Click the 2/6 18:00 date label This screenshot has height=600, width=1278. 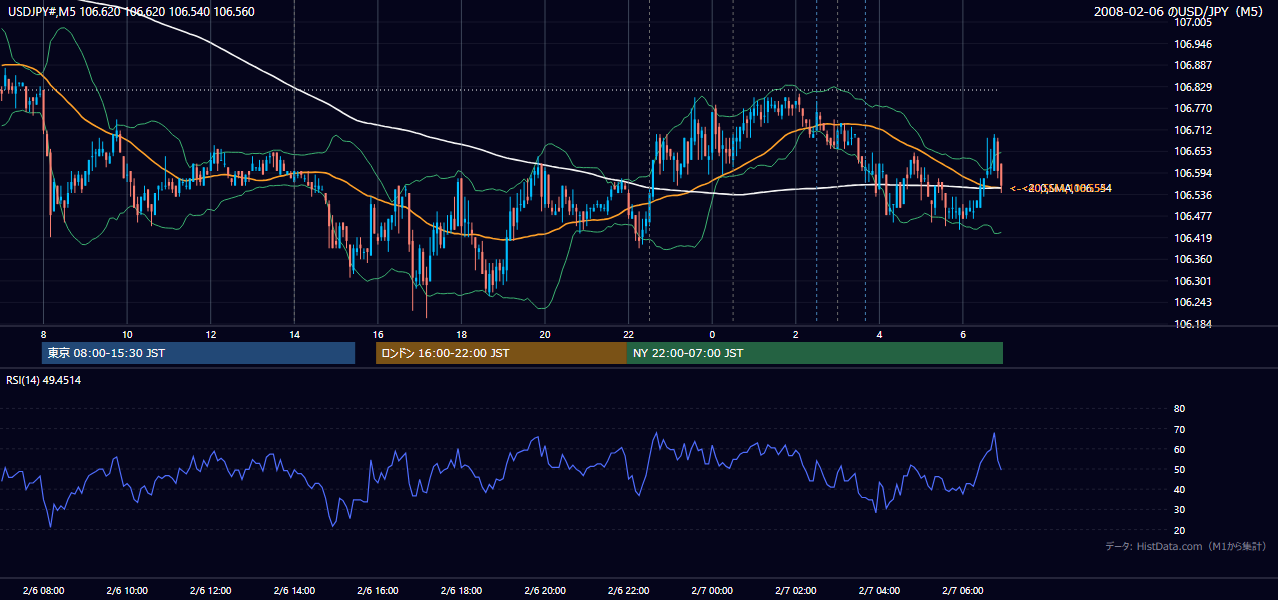point(461,590)
